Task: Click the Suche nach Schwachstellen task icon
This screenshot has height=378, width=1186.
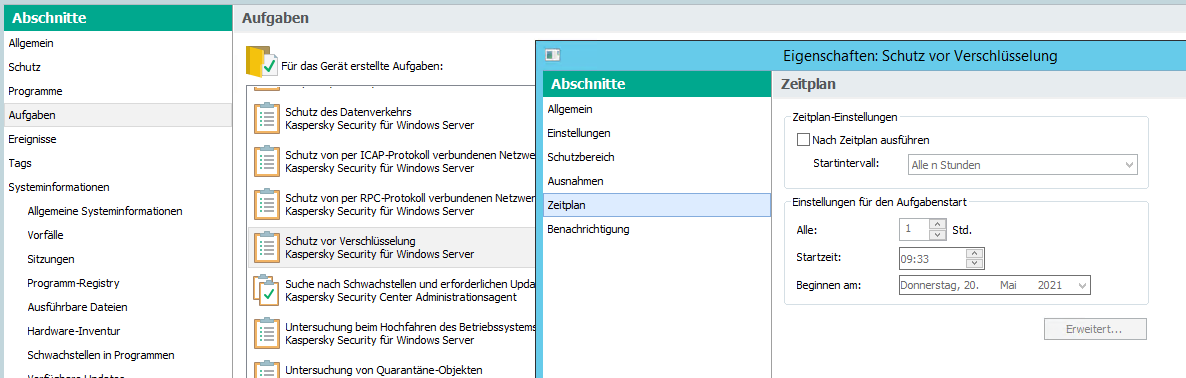Action: click(x=266, y=290)
